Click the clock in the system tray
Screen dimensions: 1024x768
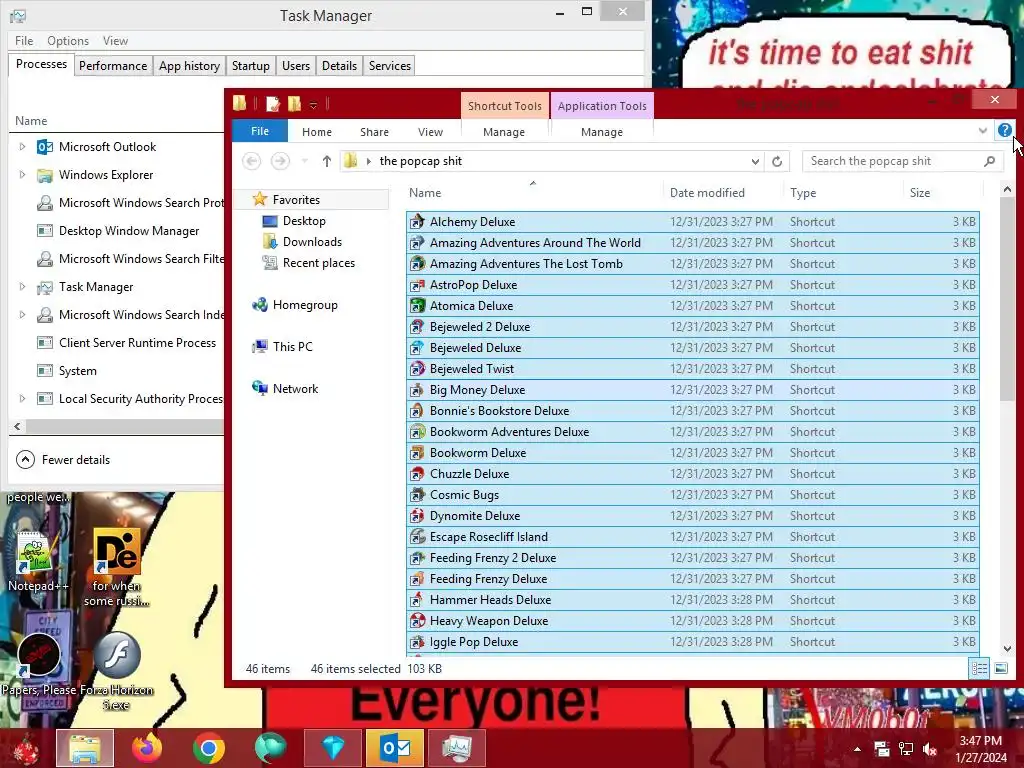coord(981,749)
